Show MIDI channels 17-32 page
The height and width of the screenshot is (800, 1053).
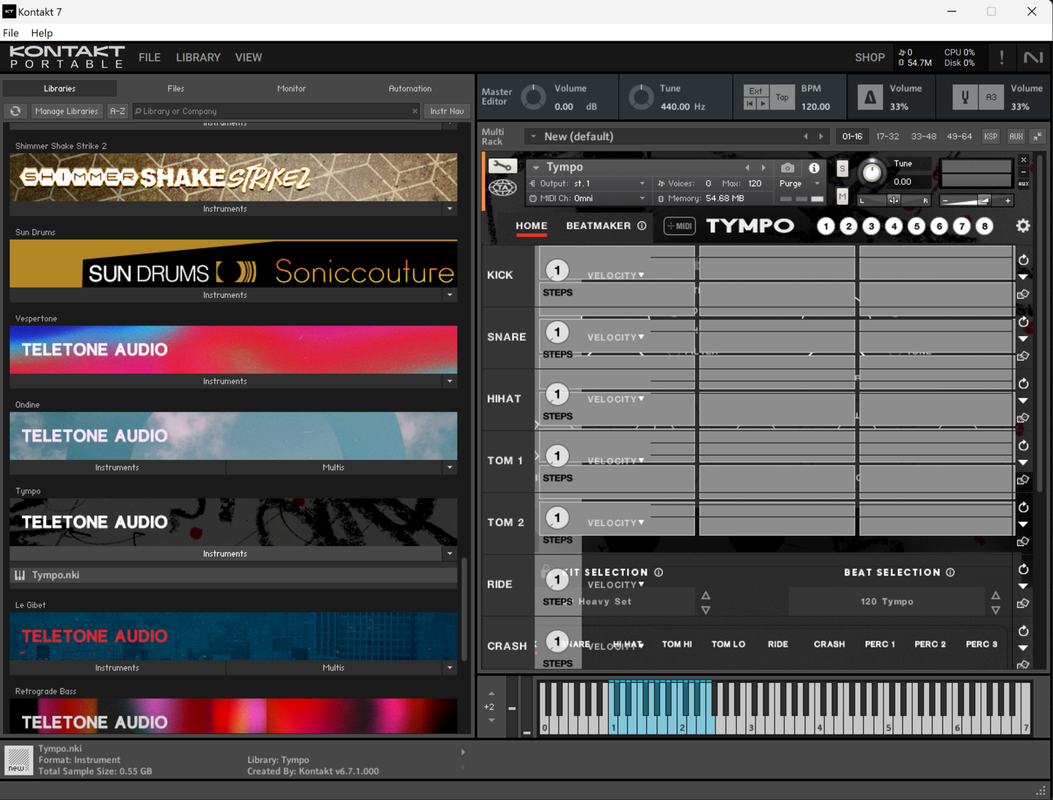pos(887,136)
